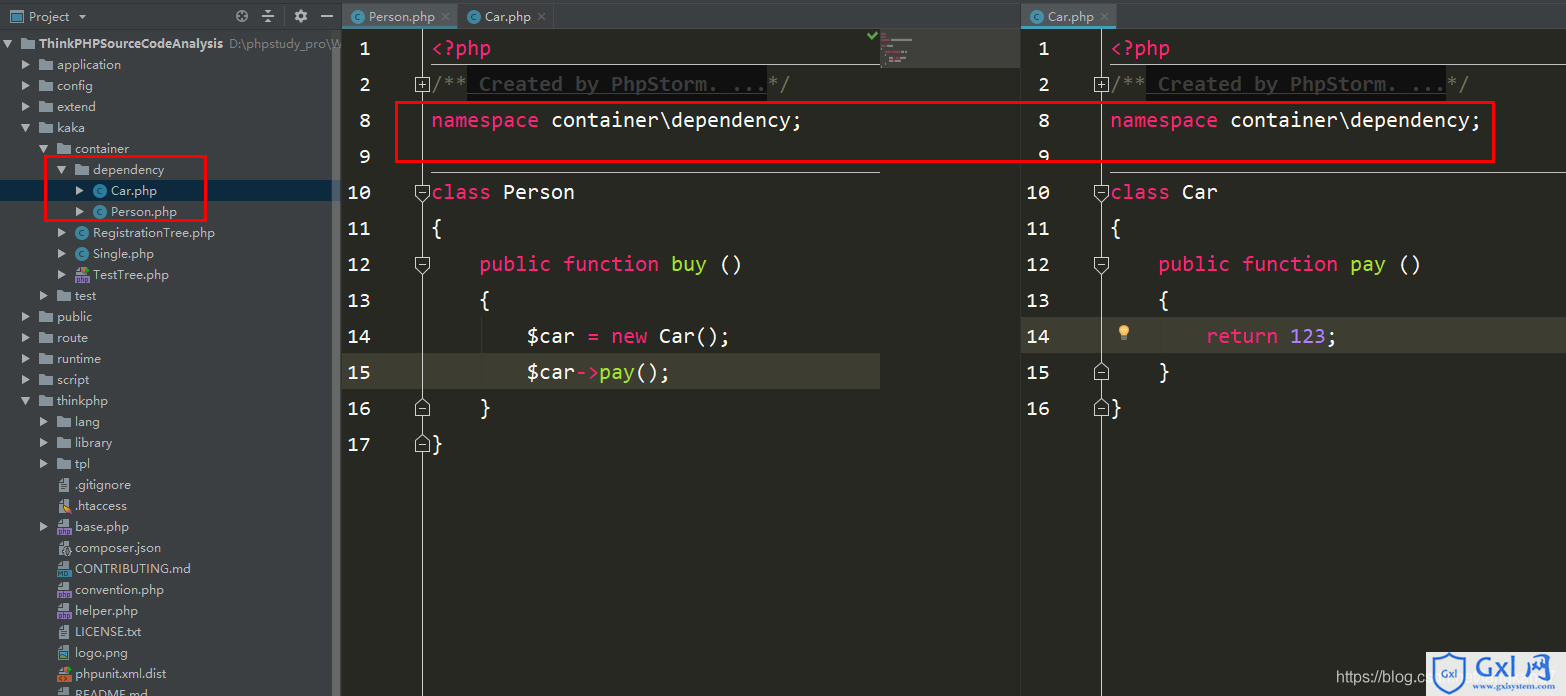The image size is (1566, 696).
Task: Locate the opened file in Project tree
Action: [x=242, y=16]
